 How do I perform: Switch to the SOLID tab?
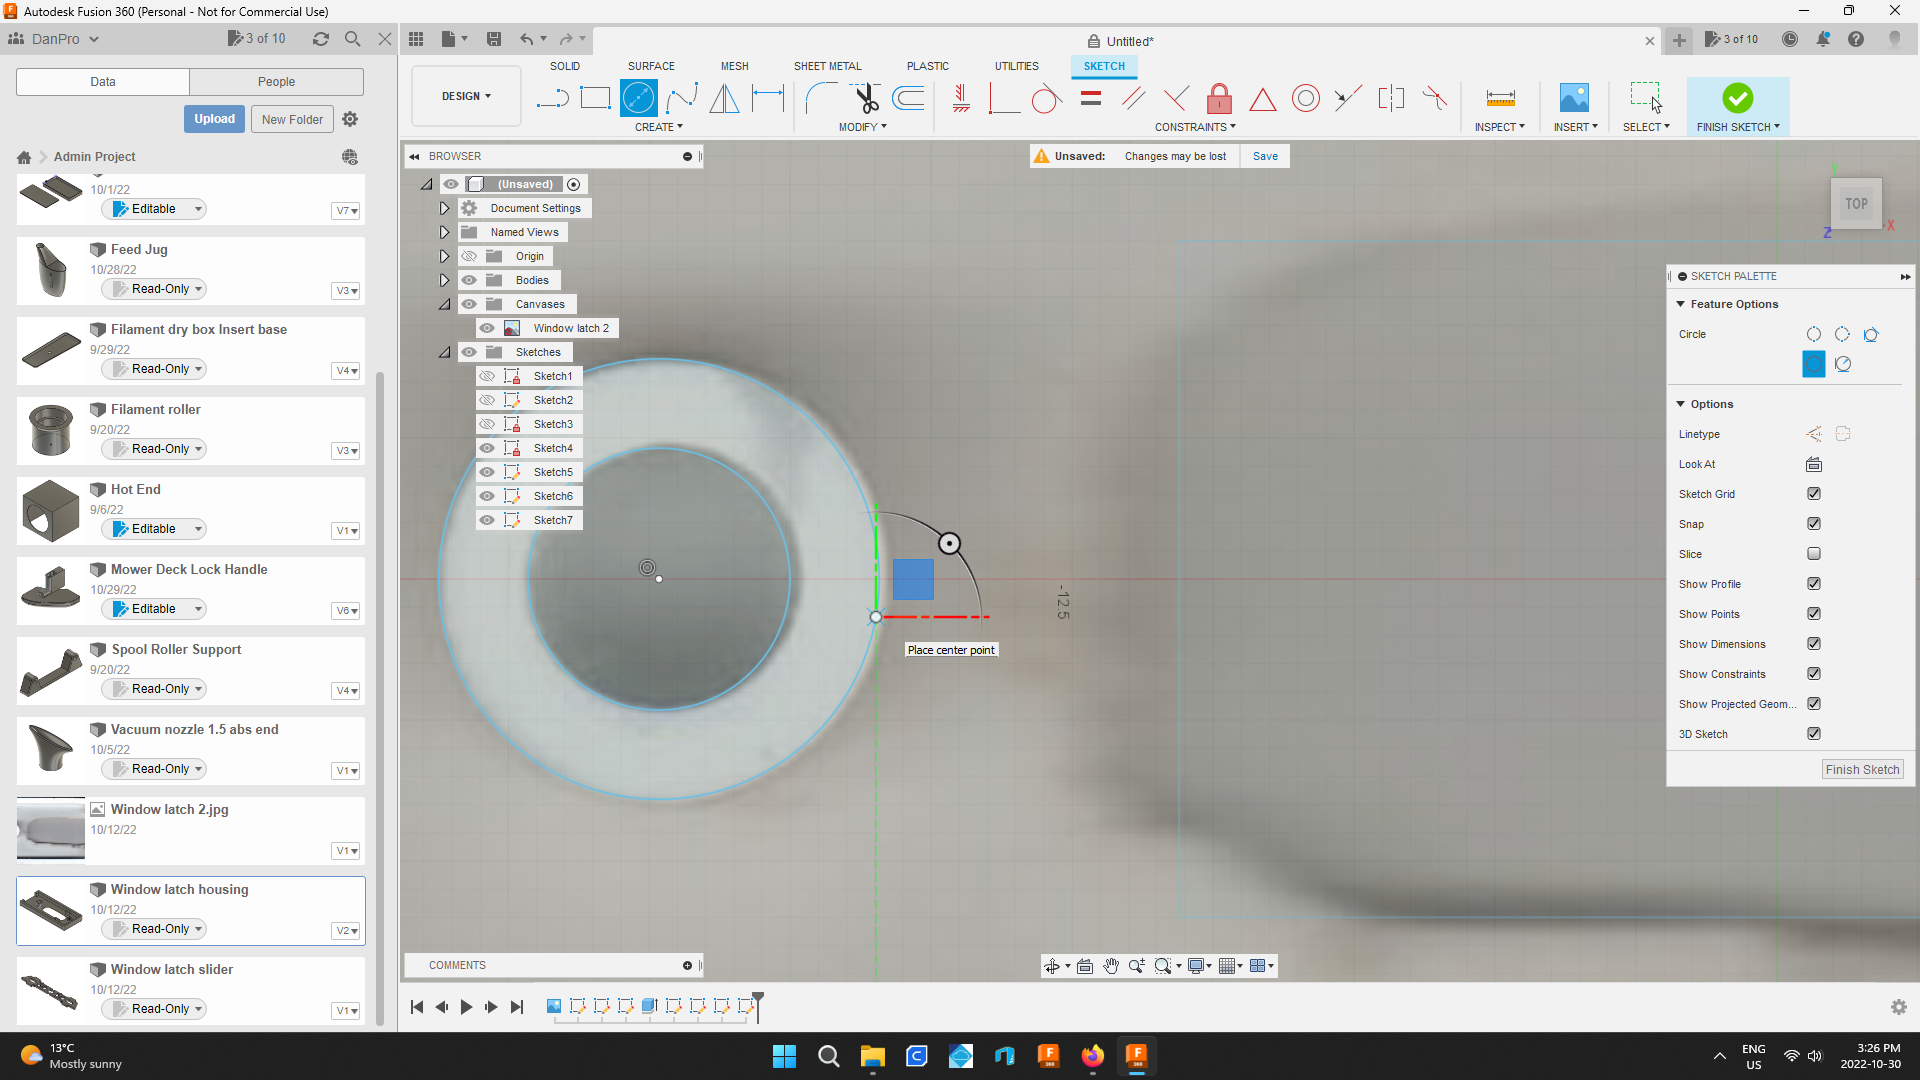click(565, 66)
